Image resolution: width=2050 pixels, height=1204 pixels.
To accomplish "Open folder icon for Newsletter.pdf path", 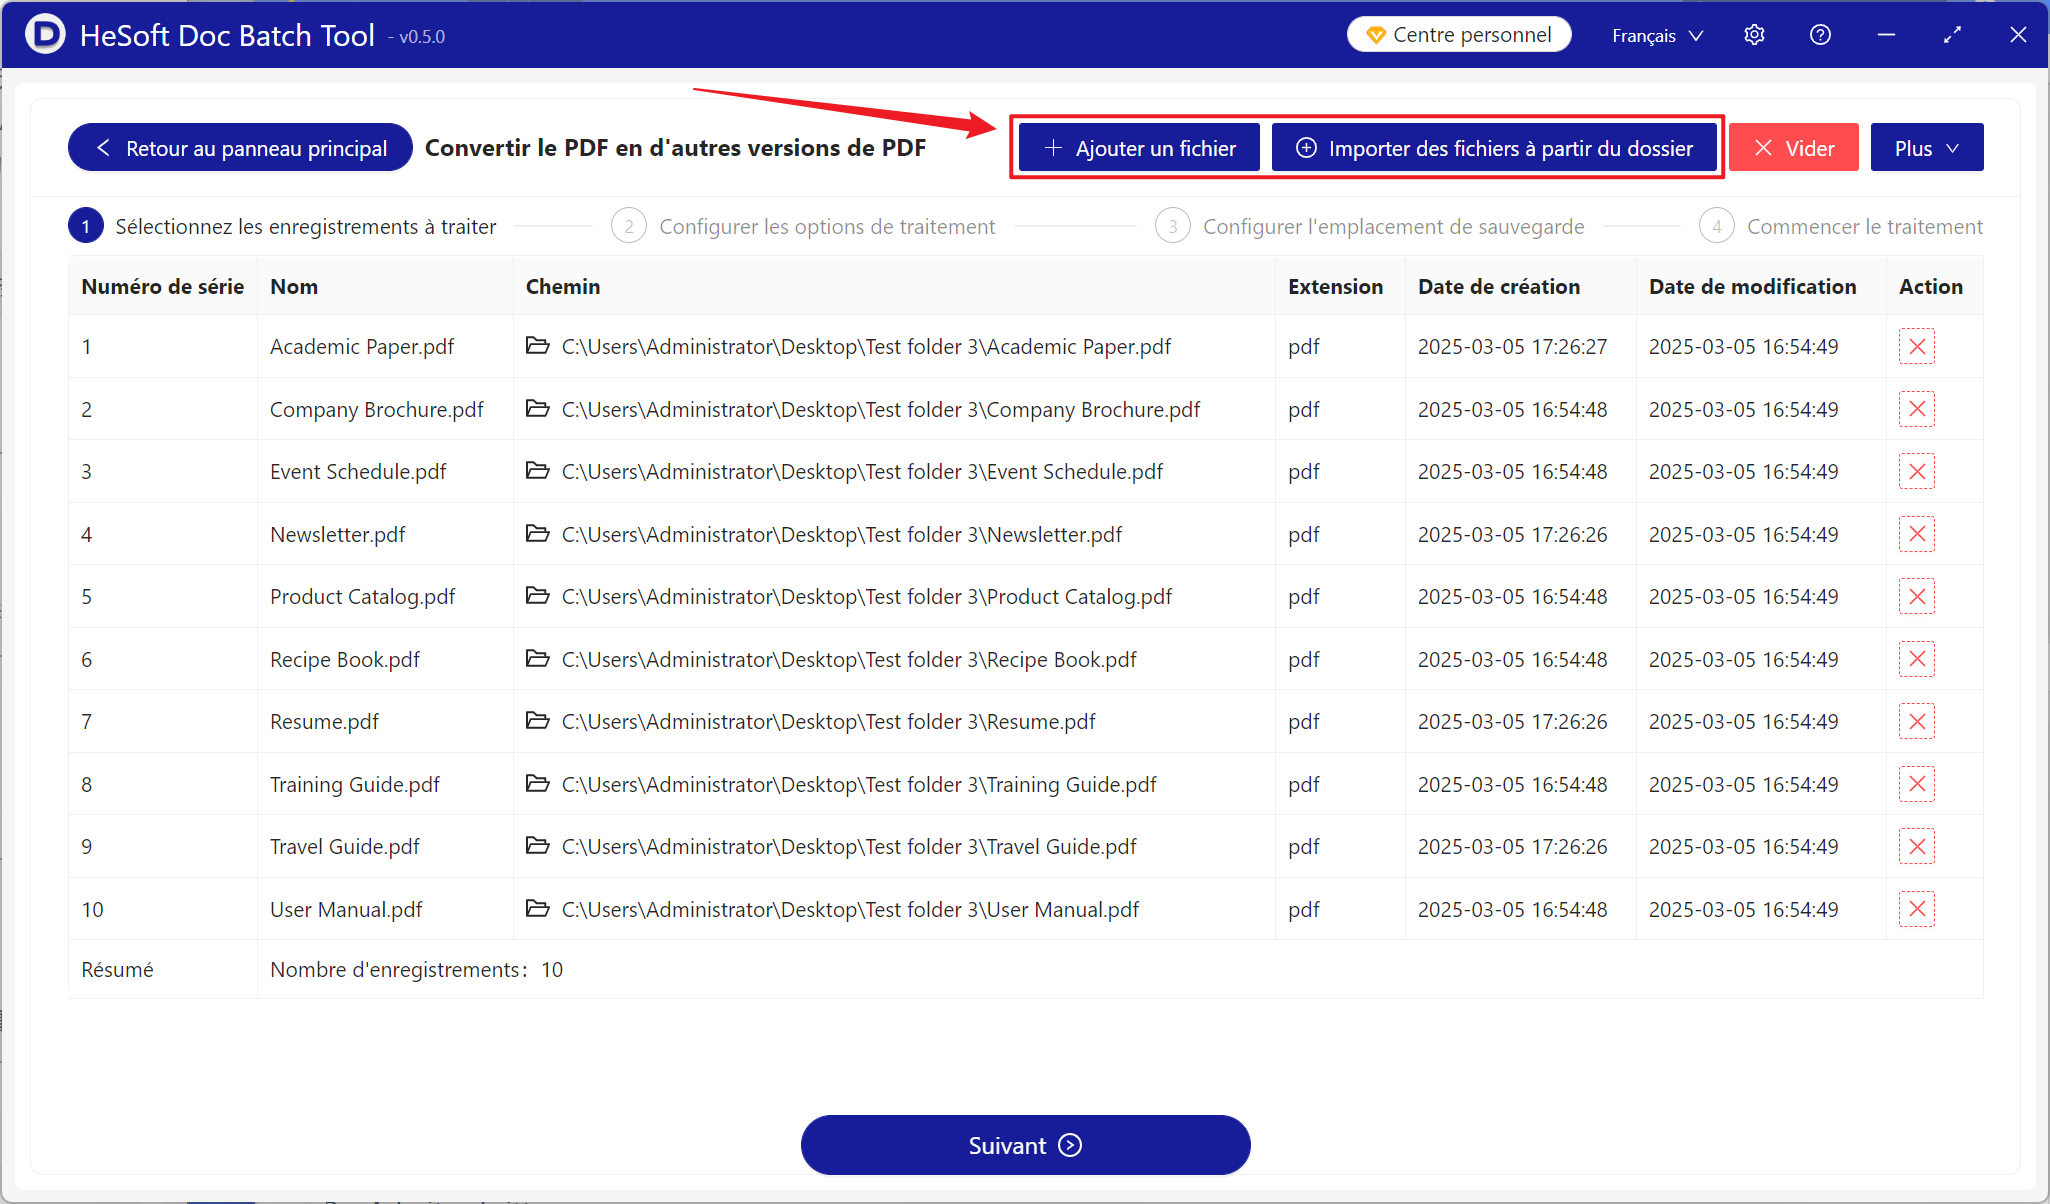I will 538,533.
